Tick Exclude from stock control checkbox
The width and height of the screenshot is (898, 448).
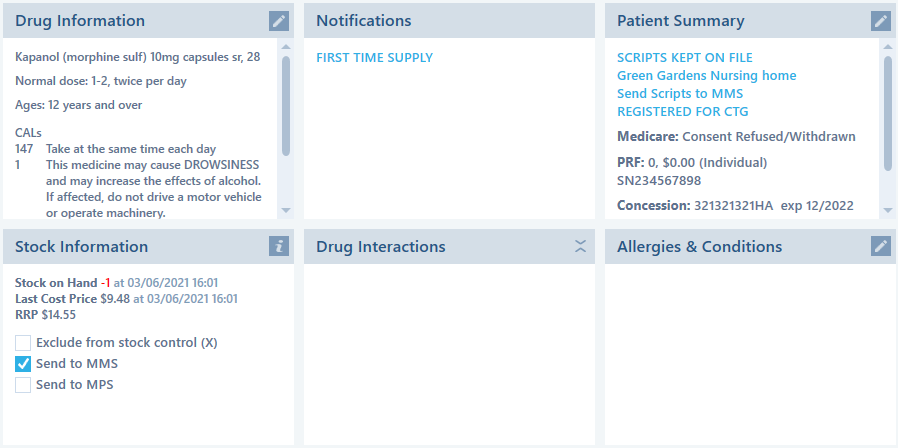[23, 343]
